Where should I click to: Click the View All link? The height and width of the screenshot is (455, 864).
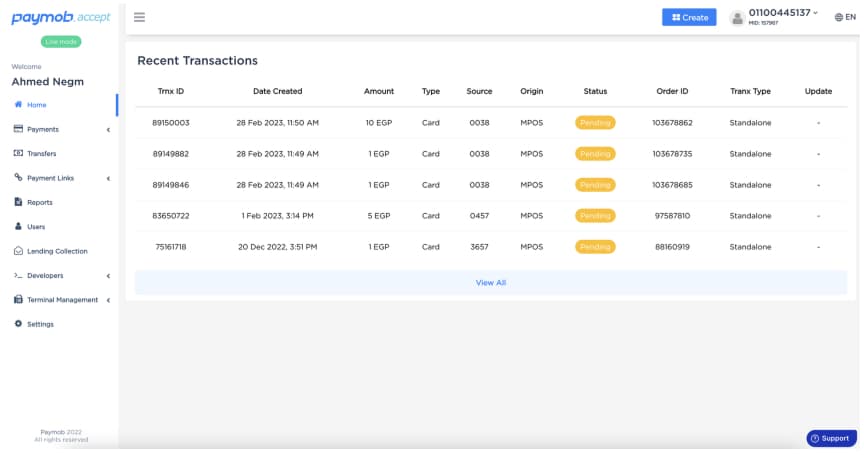[490, 283]
